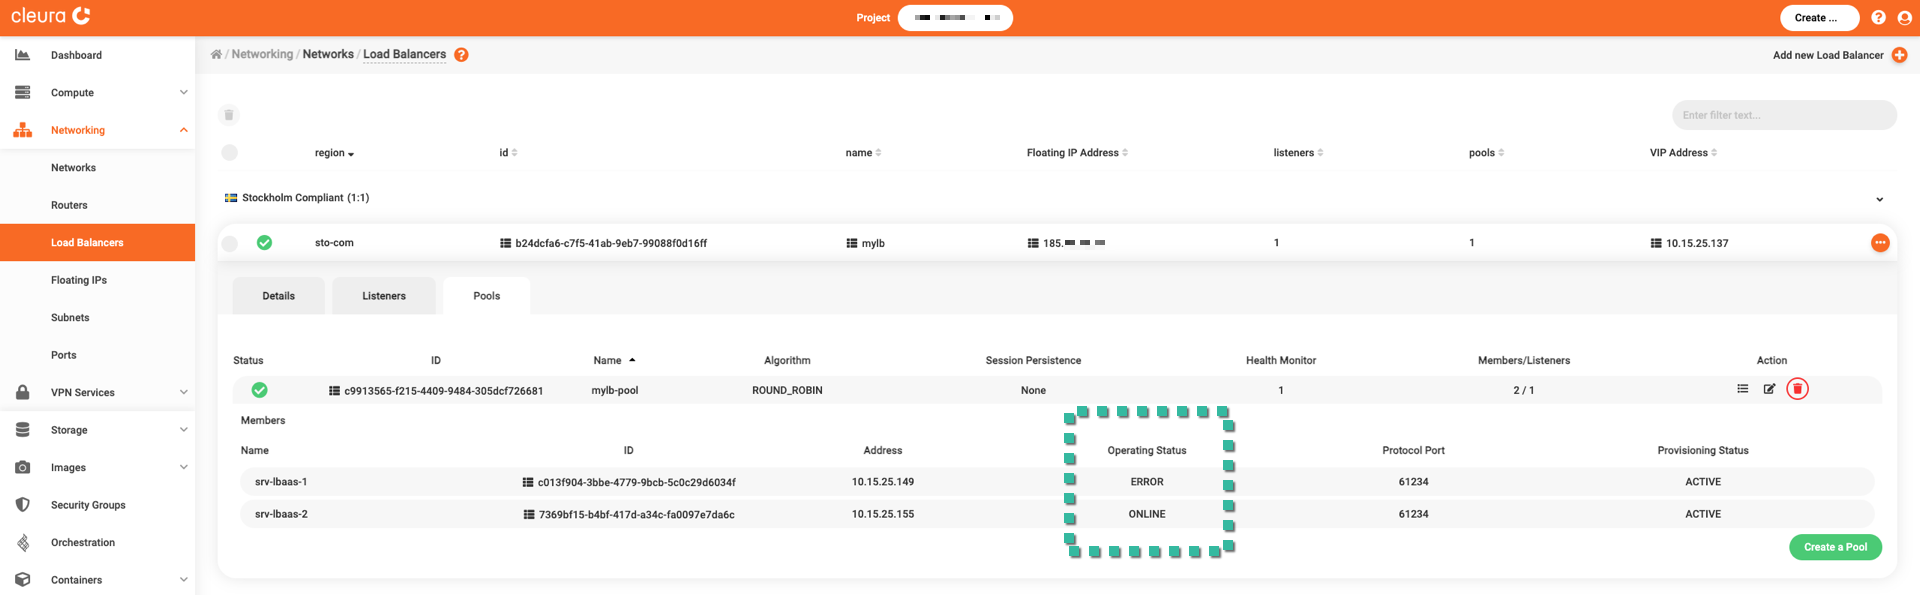Click member name srv-lbaas-2
This screenshot has height=595, width=1920.
point(281,514)
